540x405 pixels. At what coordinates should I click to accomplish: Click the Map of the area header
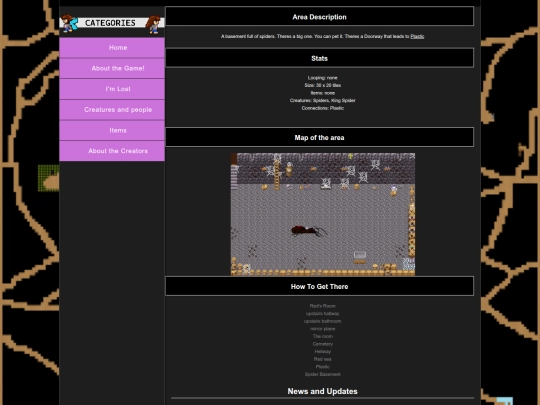click(320, 137)
